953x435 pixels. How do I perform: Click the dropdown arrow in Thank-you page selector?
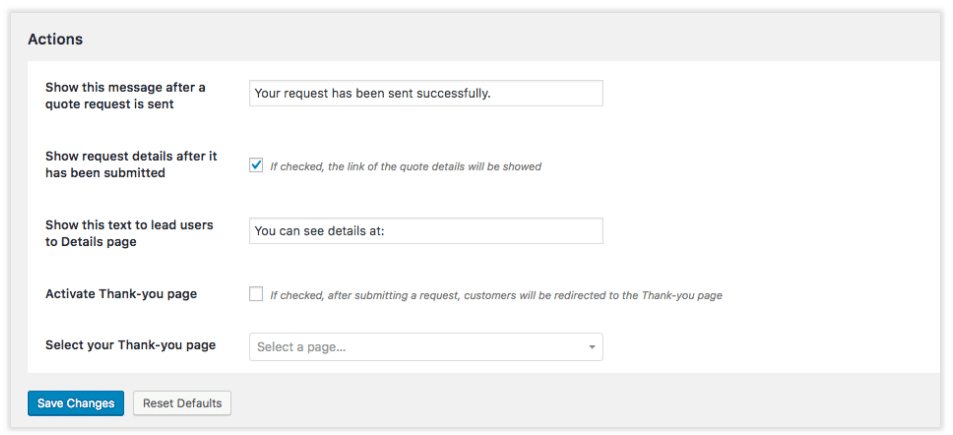pyautogui.click(x=591, y=348)
